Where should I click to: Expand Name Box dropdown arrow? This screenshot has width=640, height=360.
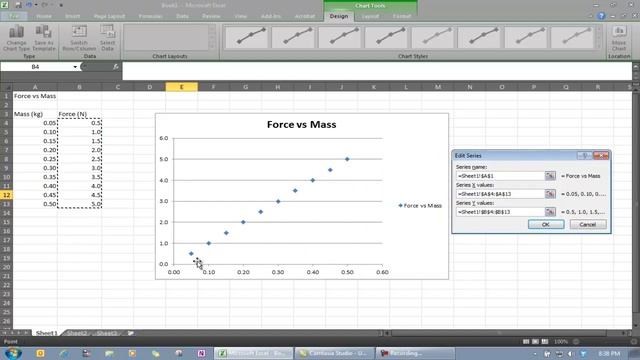point(75,67)
